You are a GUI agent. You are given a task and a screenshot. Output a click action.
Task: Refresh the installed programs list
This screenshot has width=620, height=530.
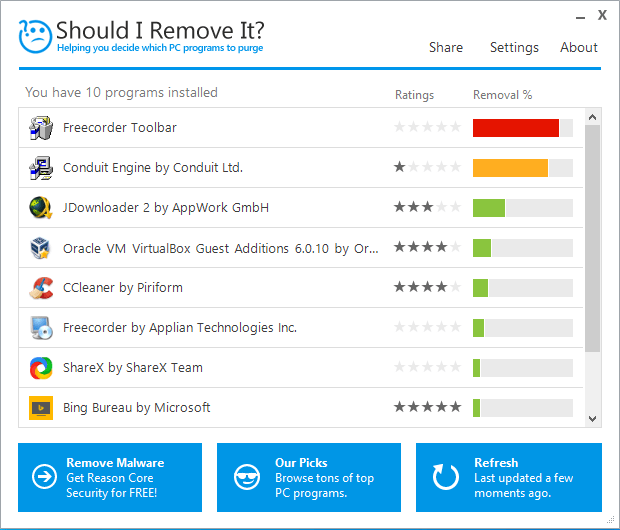tap(508, 478)
